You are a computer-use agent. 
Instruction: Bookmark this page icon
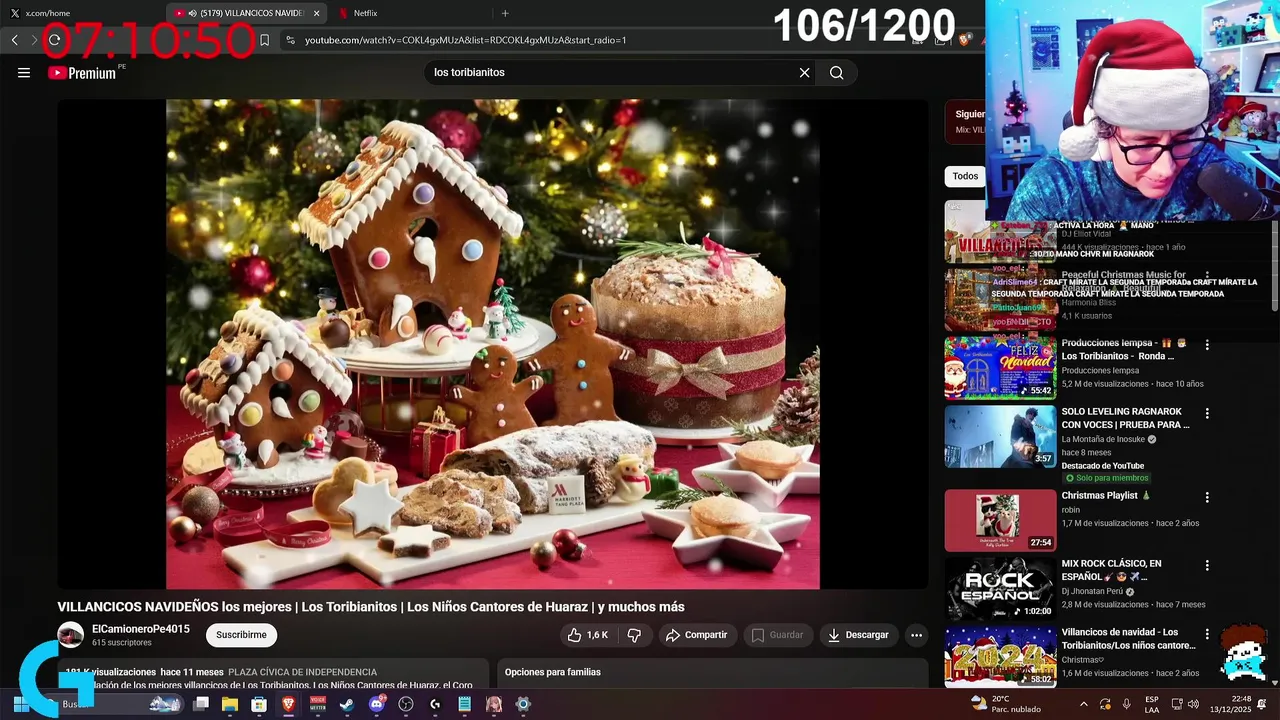264,40
